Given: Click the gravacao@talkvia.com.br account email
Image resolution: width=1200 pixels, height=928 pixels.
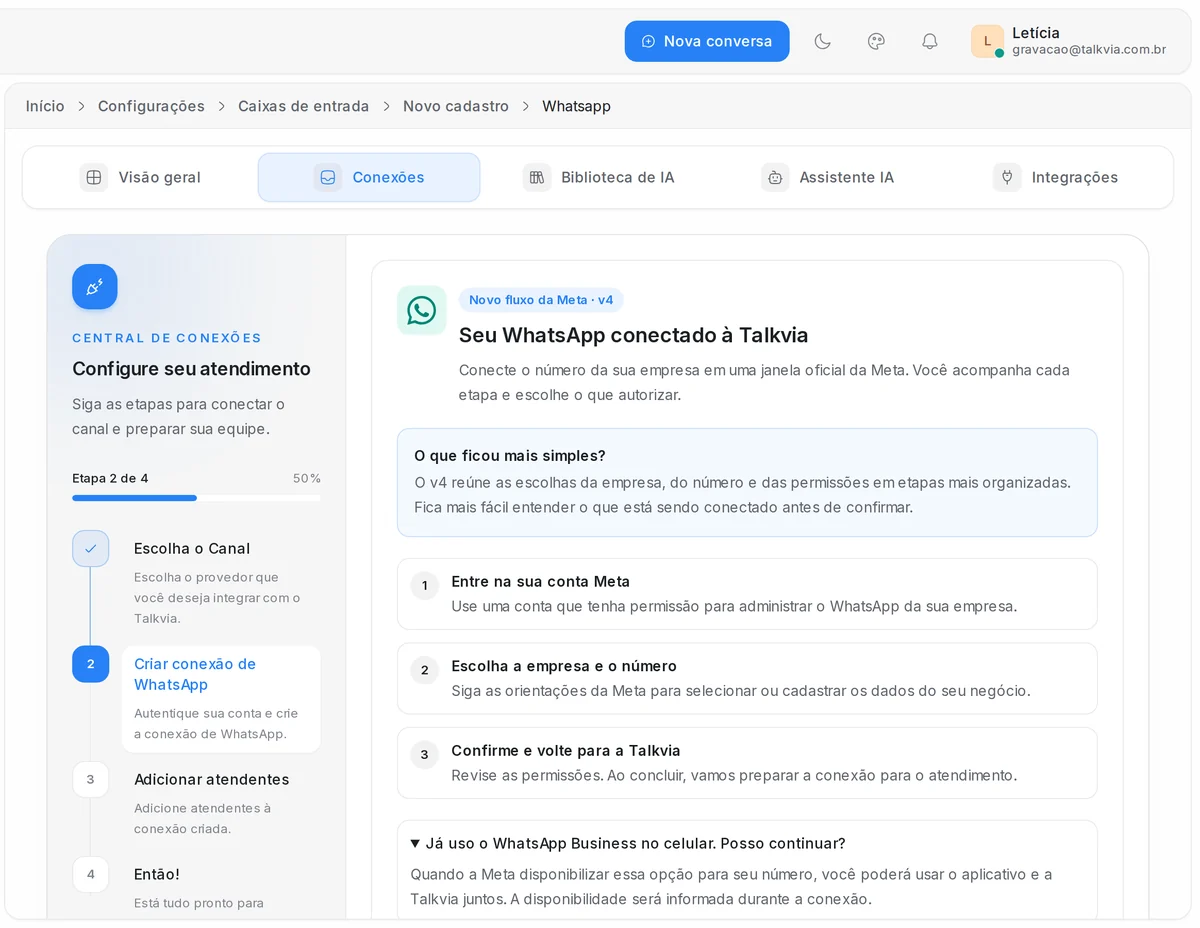Looking at the screenshot, I should tap(1089, 50).
